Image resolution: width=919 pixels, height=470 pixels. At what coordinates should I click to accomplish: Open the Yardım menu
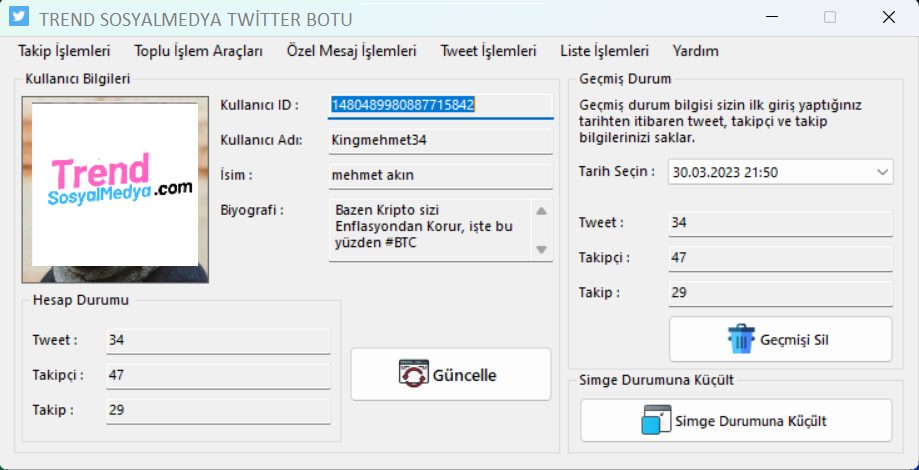[695, 51]
